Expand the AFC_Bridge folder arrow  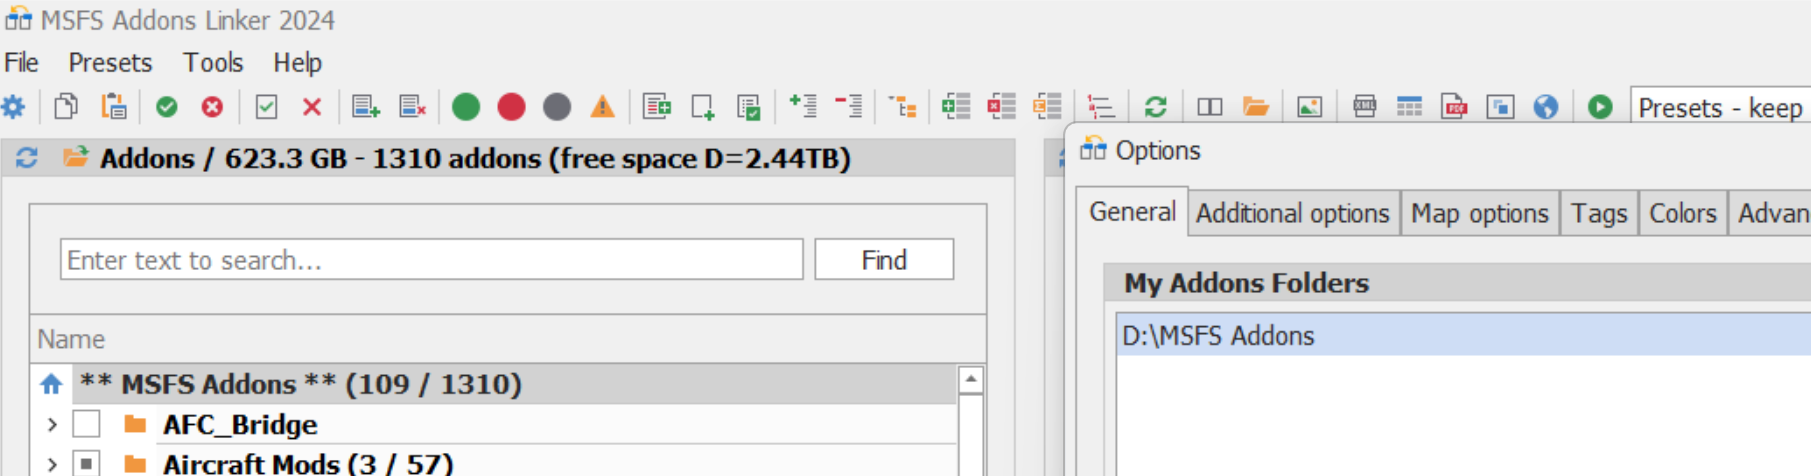pos(52,425)
